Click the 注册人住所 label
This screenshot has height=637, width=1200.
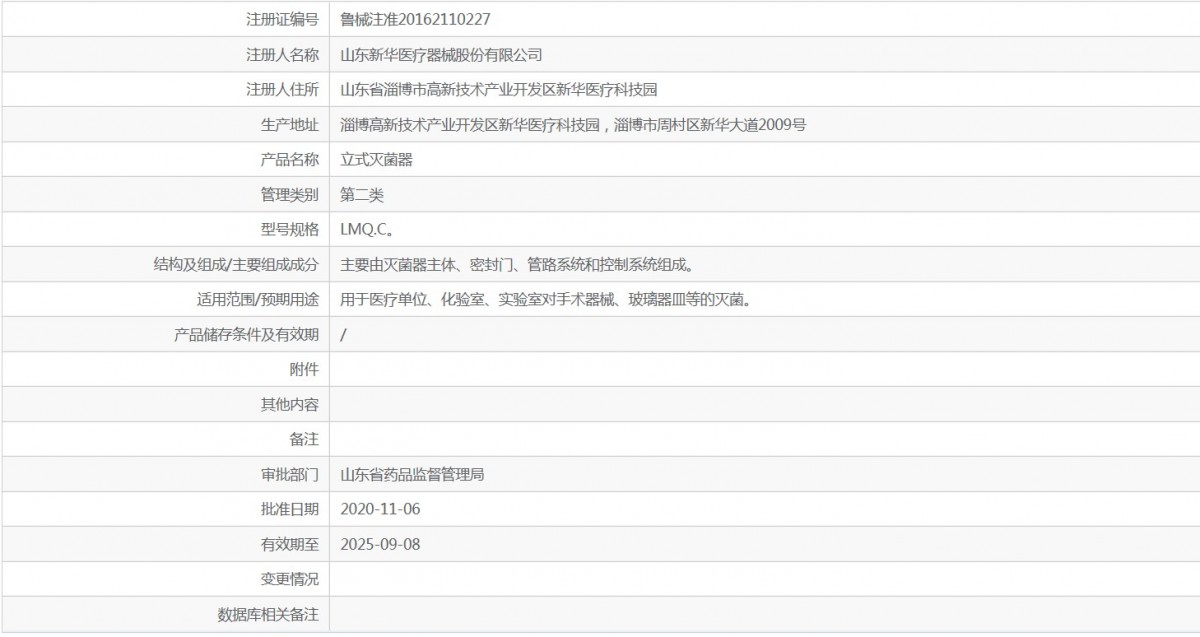click(282, 89)
